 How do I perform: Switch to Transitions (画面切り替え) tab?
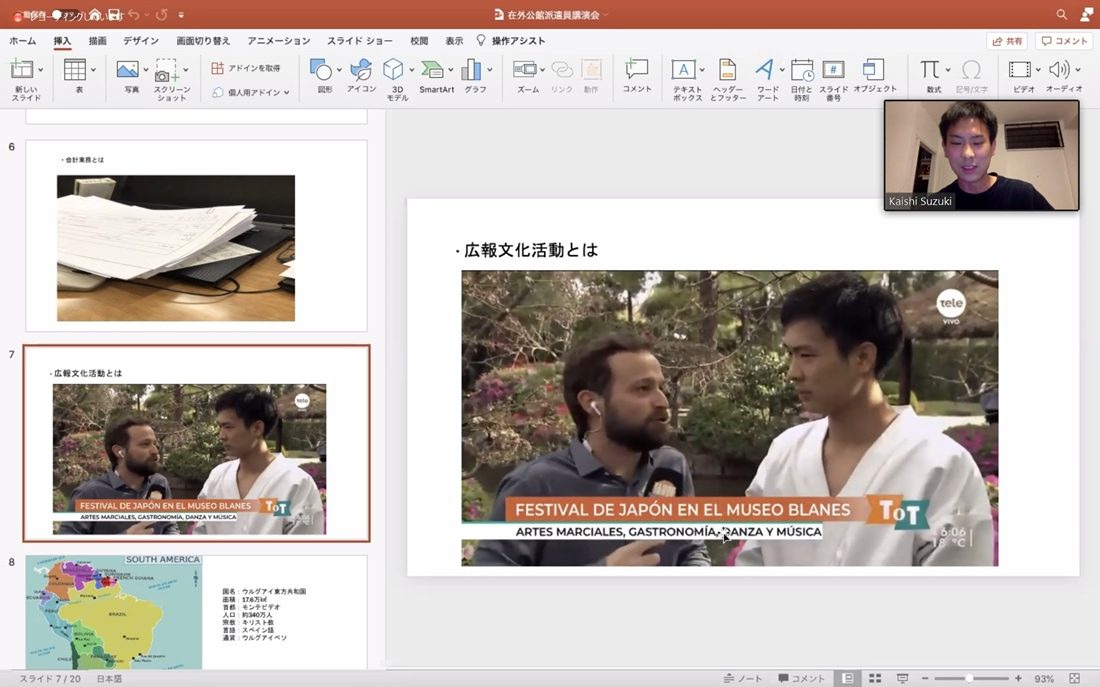203,41
